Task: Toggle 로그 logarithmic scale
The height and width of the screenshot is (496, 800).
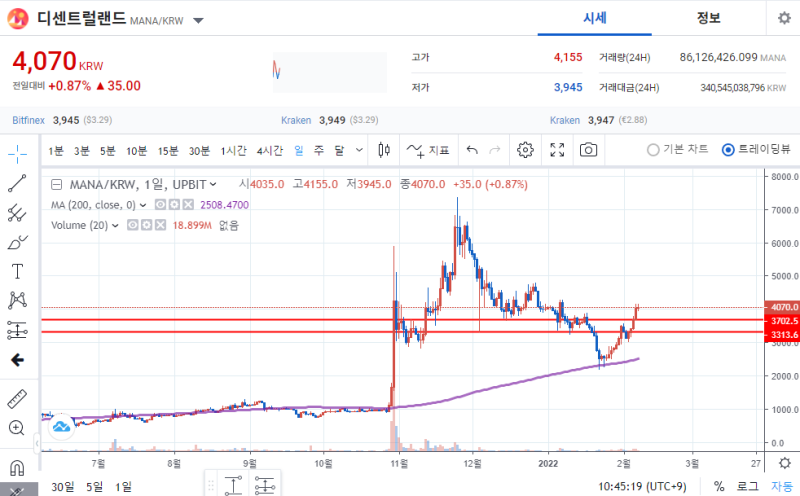Action: (747, 486)
